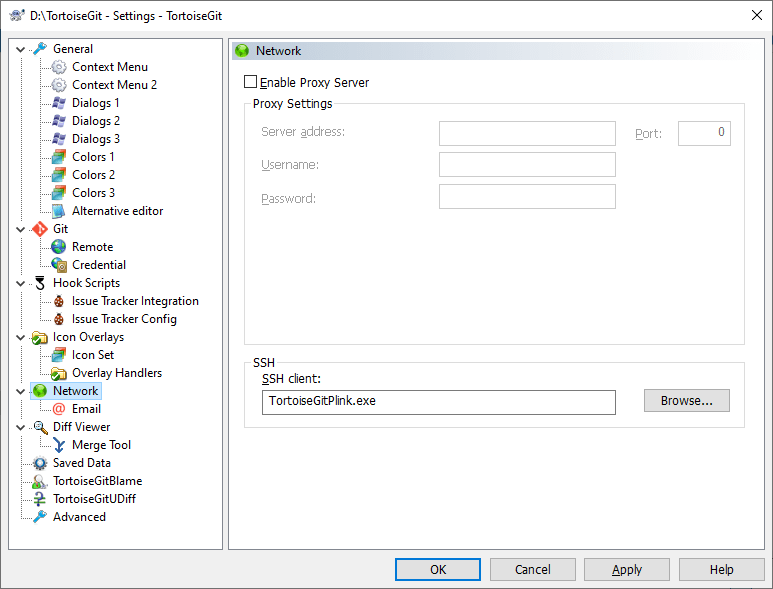Open the Credential settings page
The image size is (773, 589).
pyautogui.click(x=99, y=265)
